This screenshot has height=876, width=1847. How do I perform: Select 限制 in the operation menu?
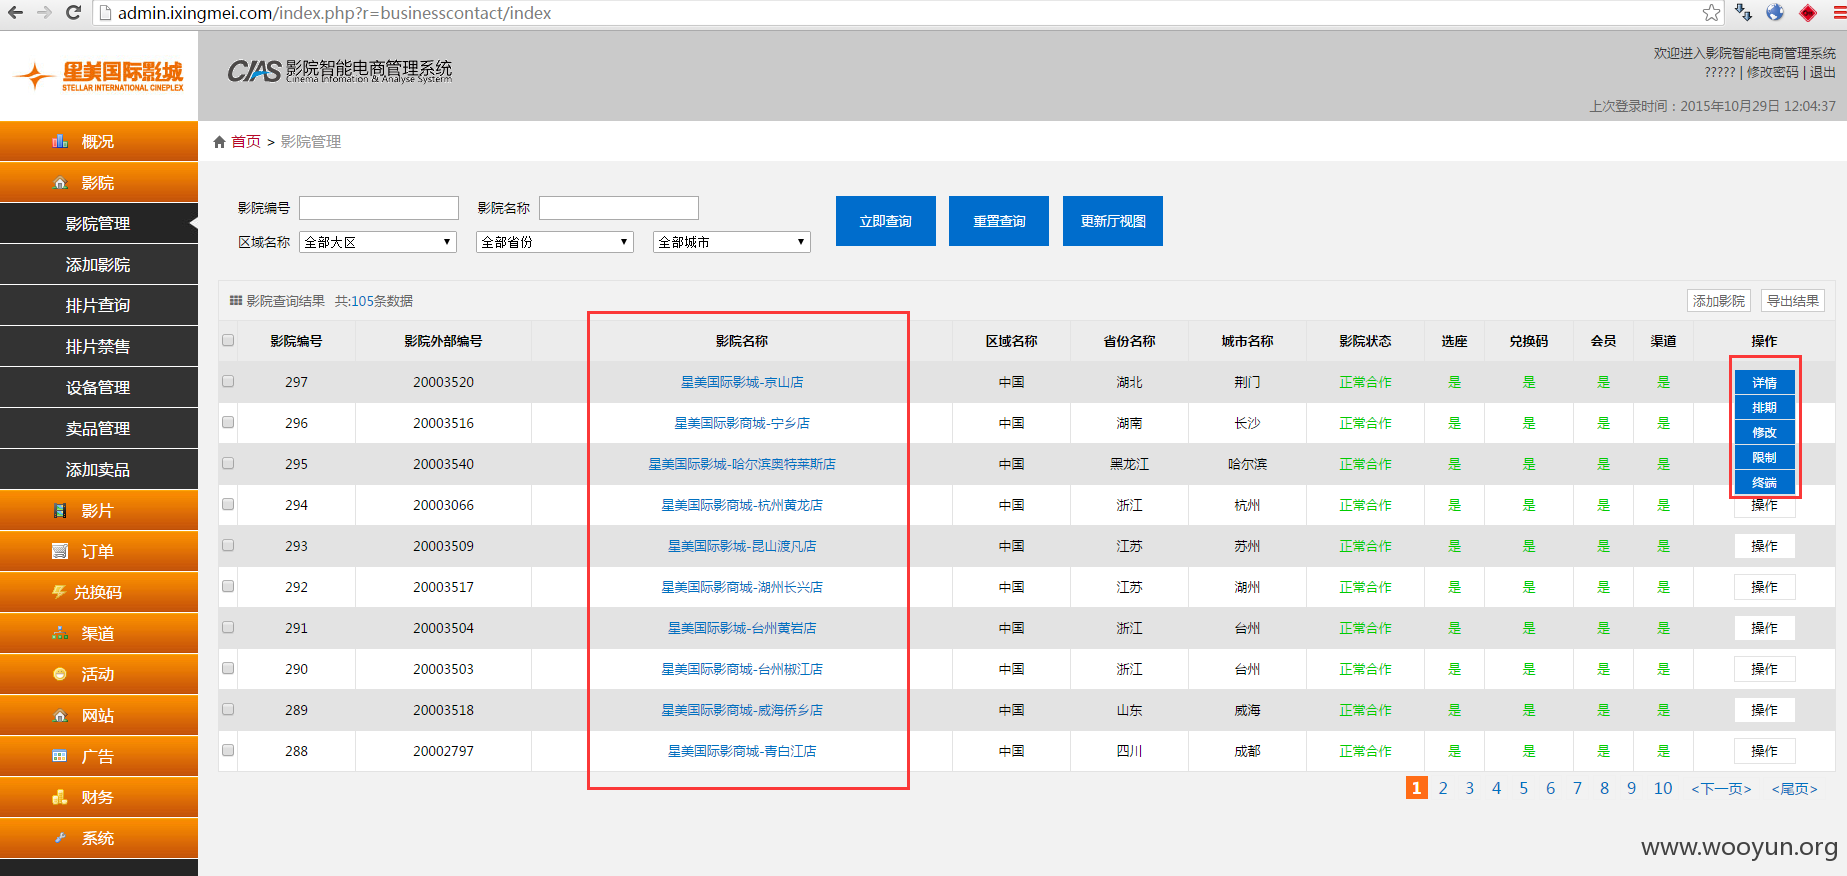coord(1764,458)
